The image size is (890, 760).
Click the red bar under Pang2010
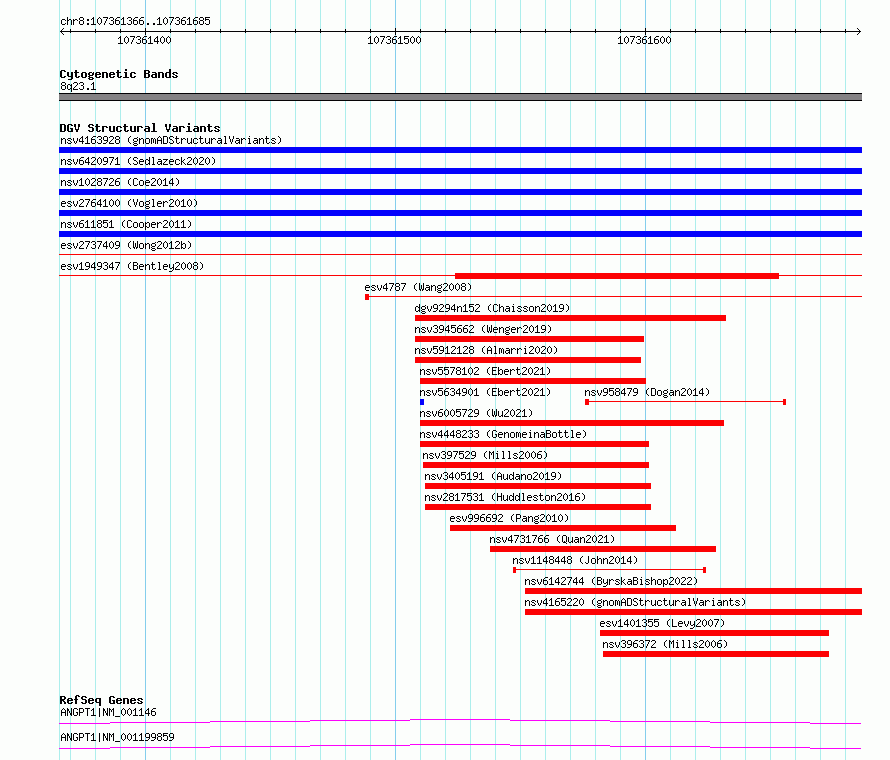[x=563, y=528]
